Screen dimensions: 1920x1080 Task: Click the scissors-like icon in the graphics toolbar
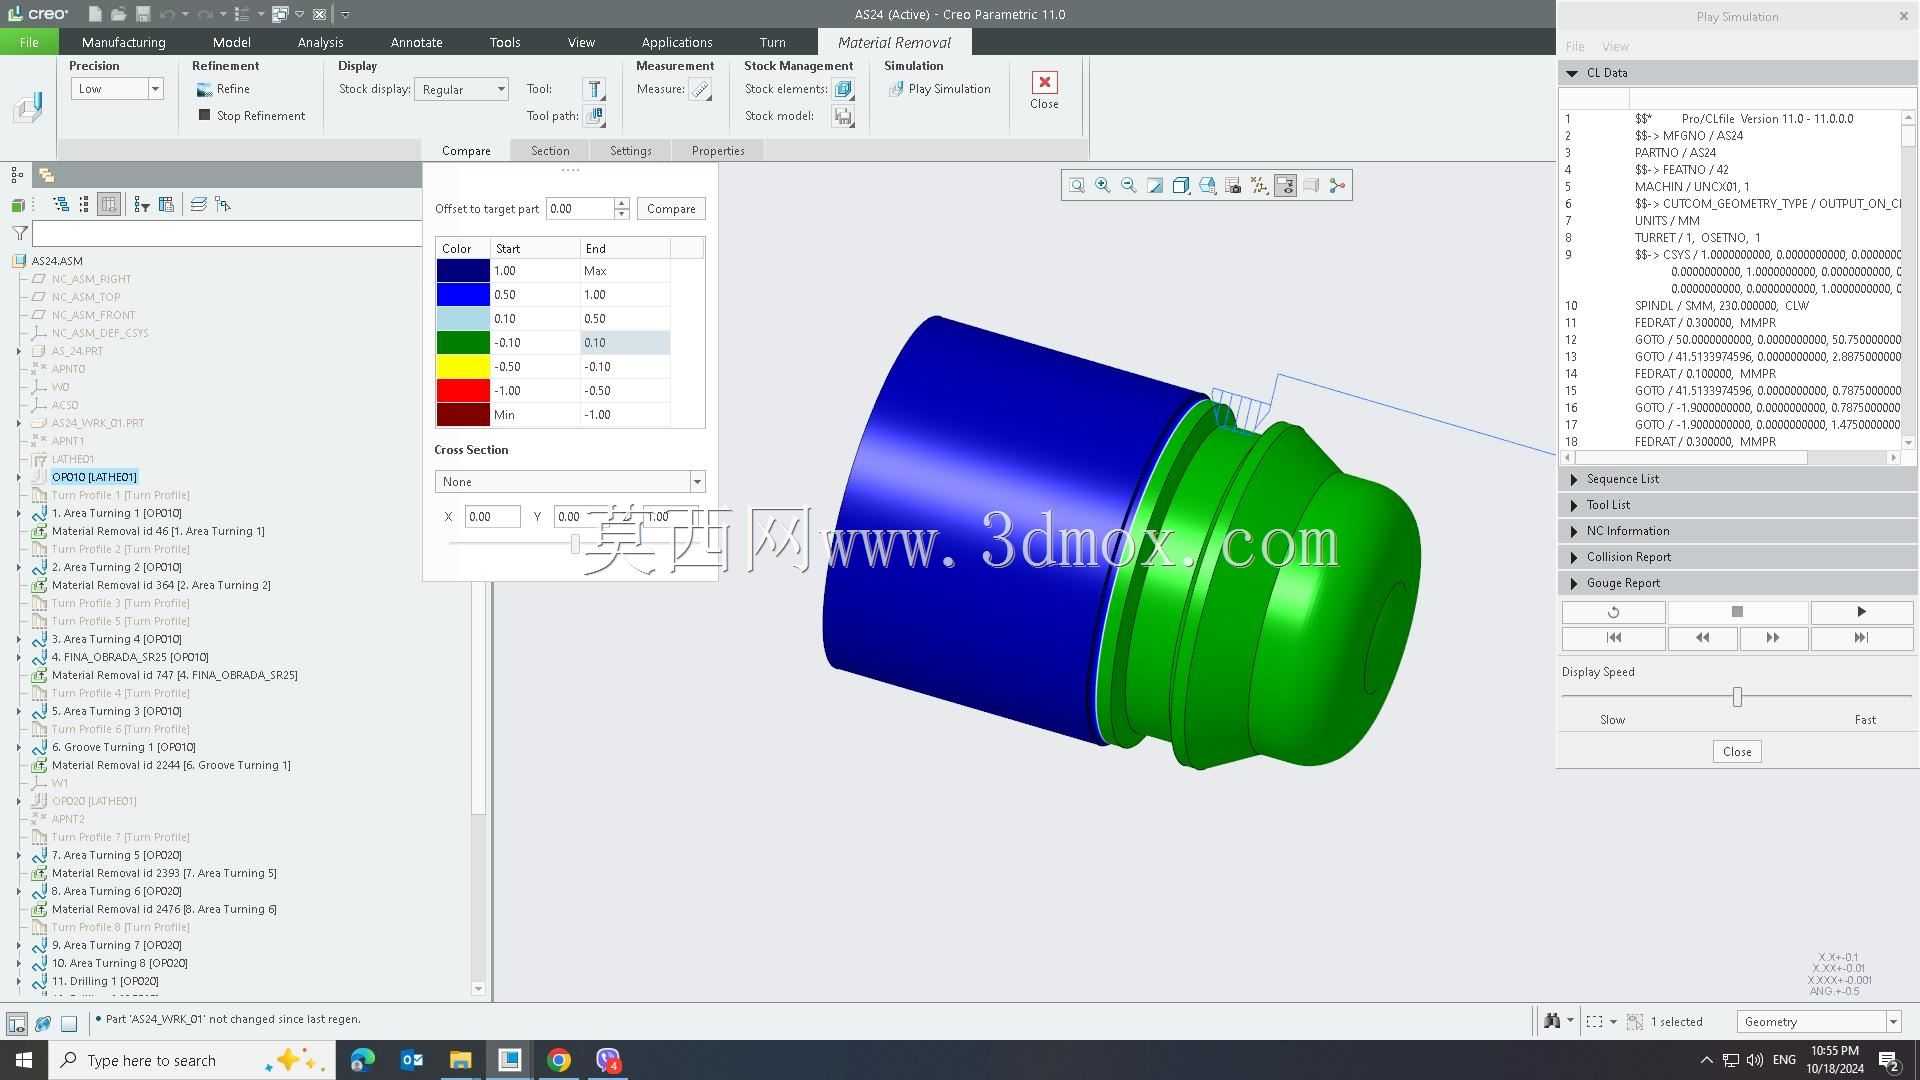tap(1337, 186)
